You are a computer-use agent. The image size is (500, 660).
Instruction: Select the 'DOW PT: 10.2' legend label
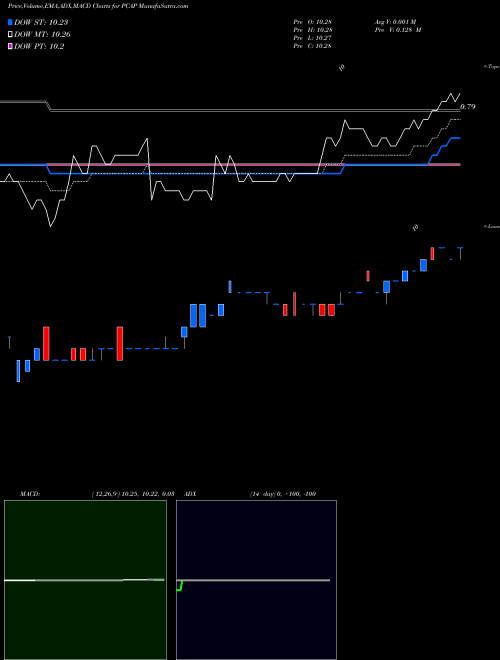[39, 46]
